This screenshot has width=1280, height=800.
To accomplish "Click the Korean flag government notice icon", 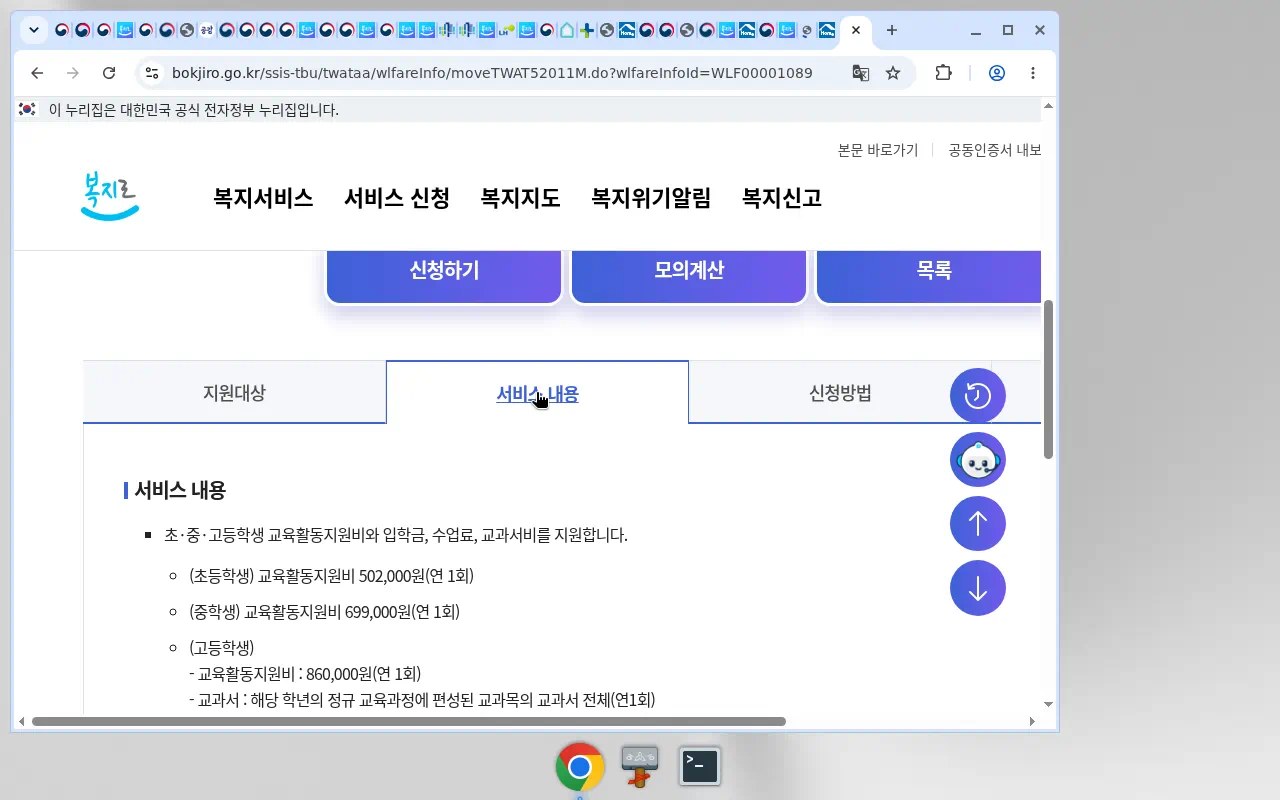I will 27,110.
